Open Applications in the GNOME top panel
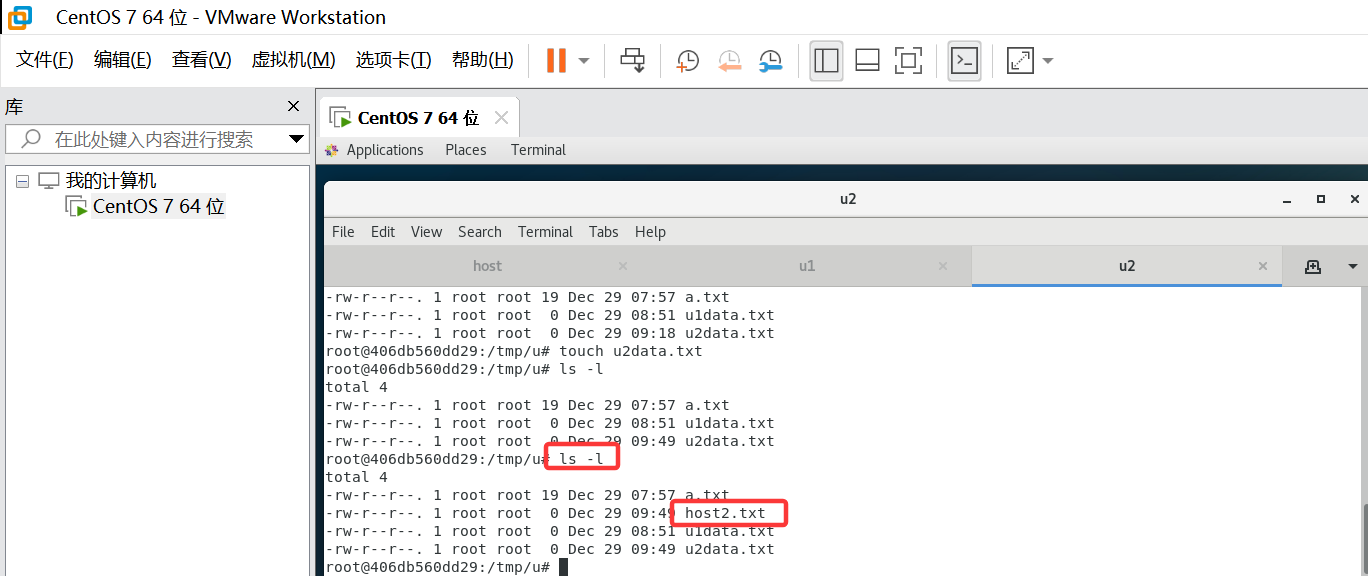The width and height of the screenshot is (1368, 576). pos(384,149)
